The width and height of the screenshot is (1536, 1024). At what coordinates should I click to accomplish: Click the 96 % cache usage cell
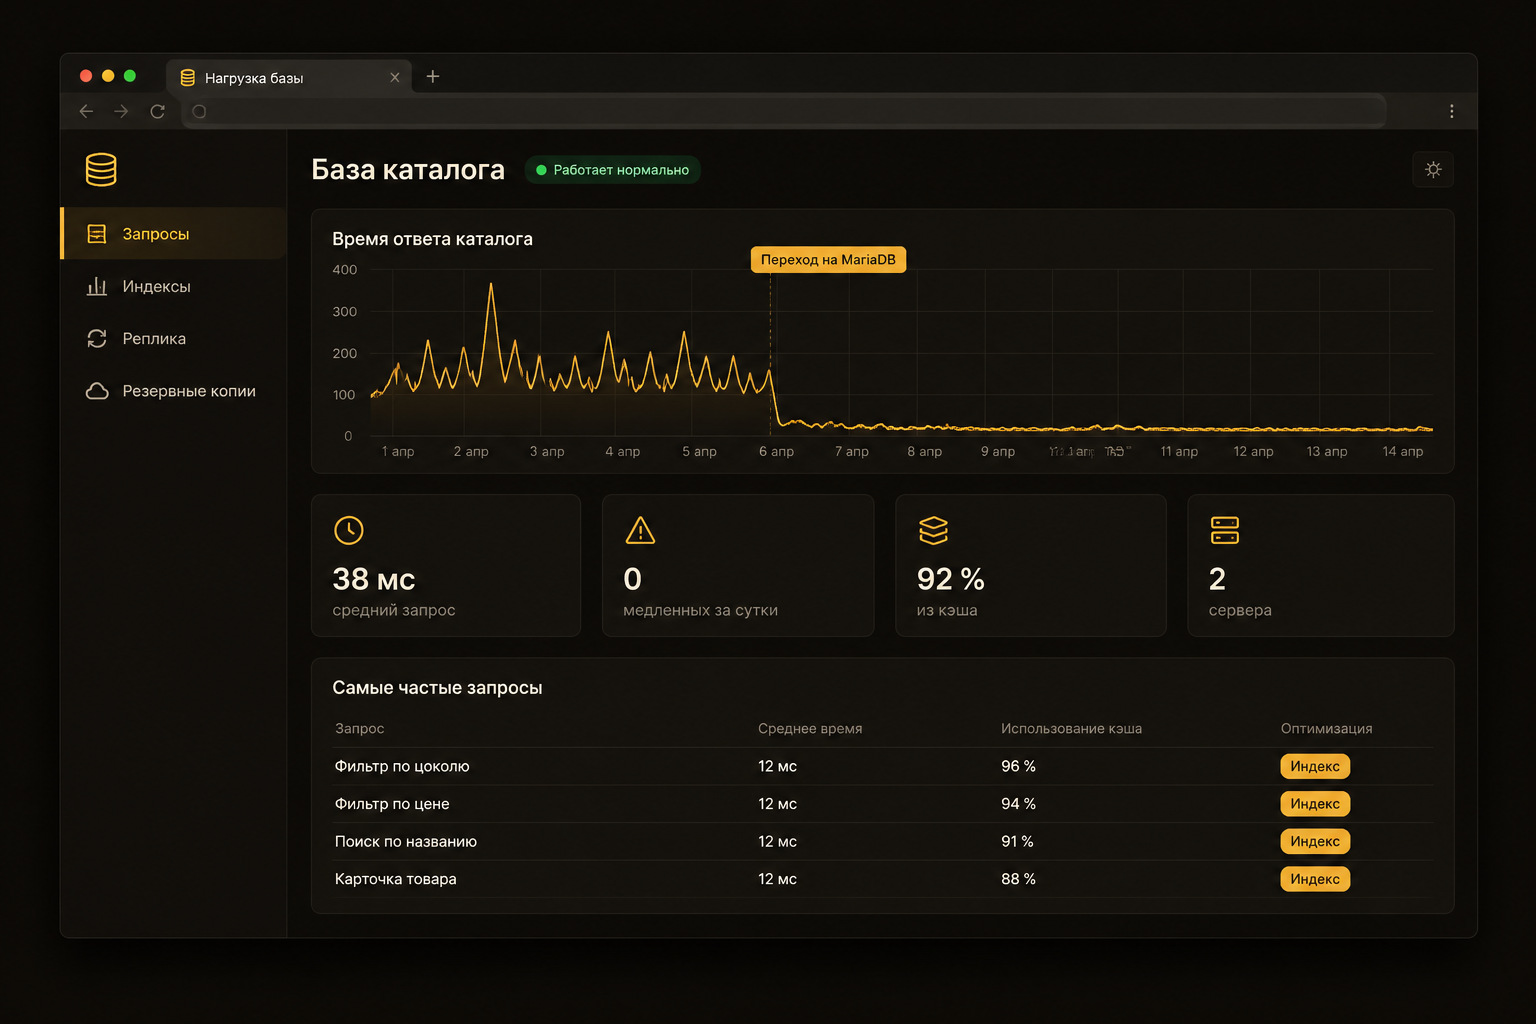(1018, 767)
